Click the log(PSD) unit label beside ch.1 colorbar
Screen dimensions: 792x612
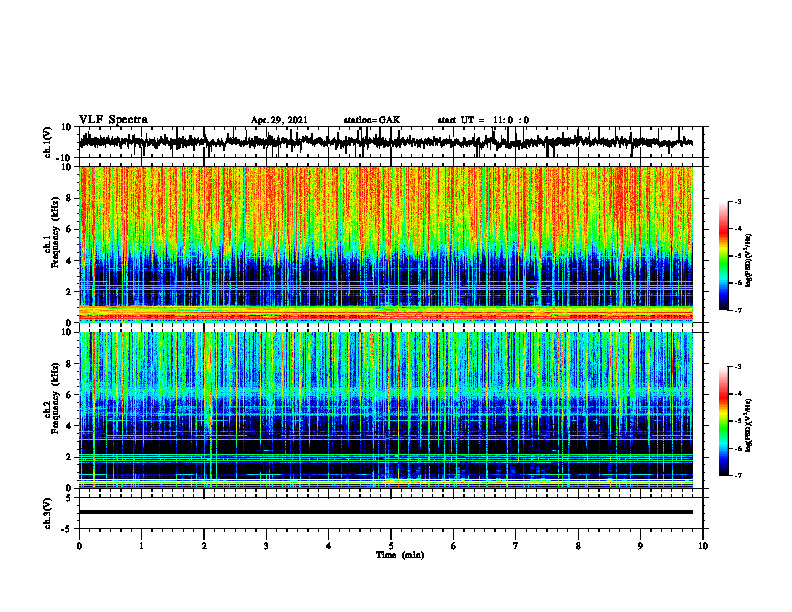click(748, 261)
